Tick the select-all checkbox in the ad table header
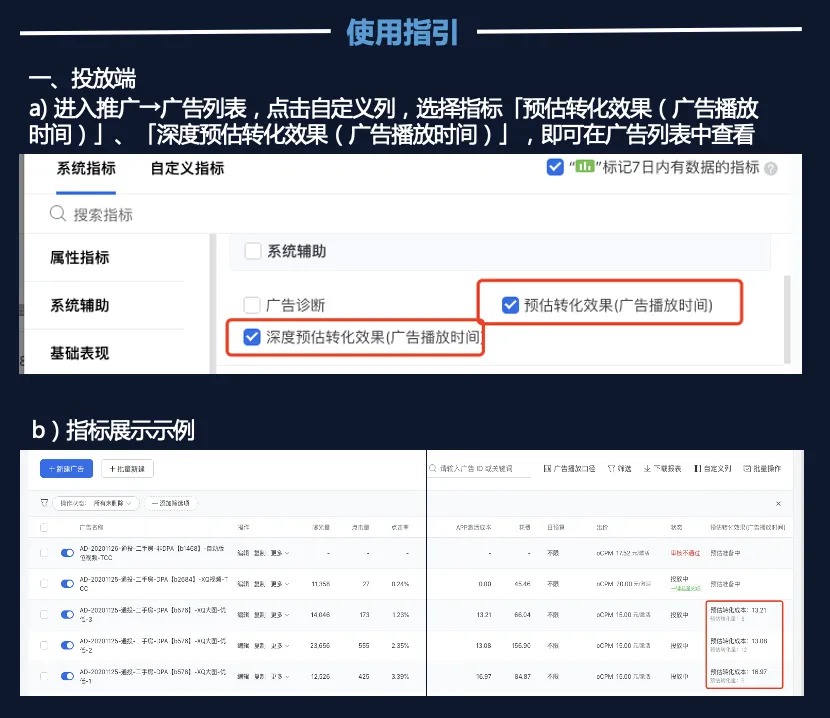 point(44,527)
